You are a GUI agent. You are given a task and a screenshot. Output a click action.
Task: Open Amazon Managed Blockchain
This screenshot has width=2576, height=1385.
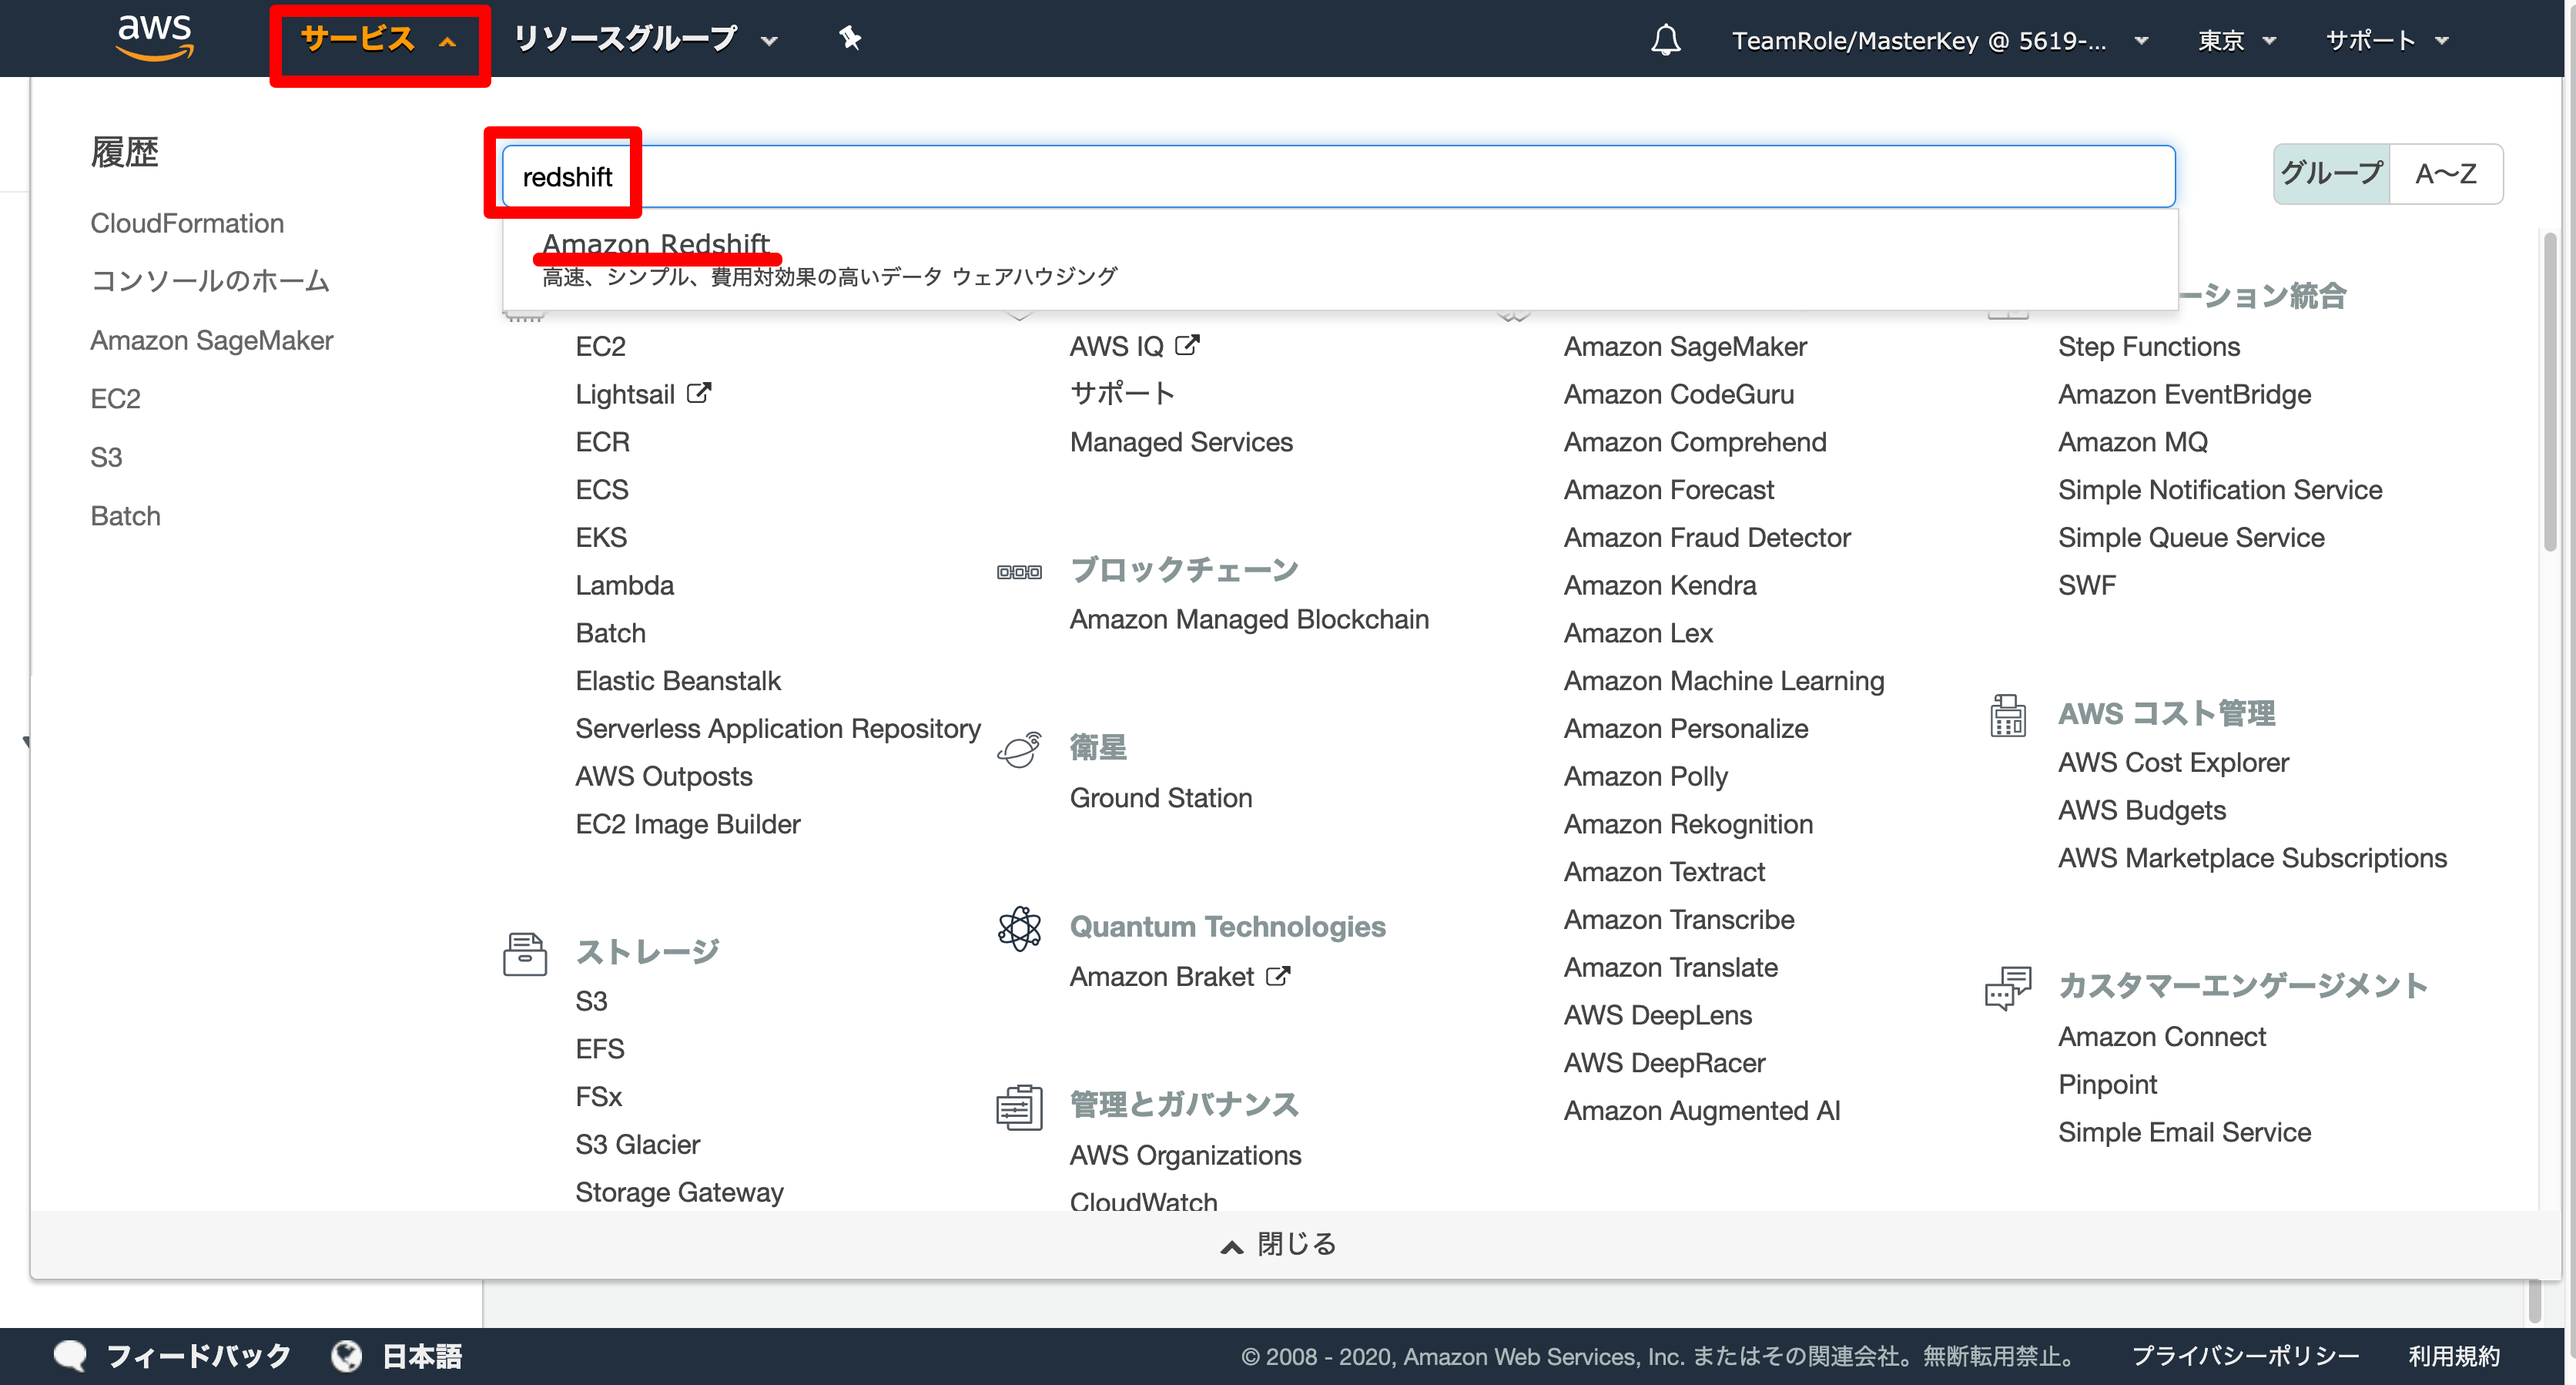pos(1248,619)
